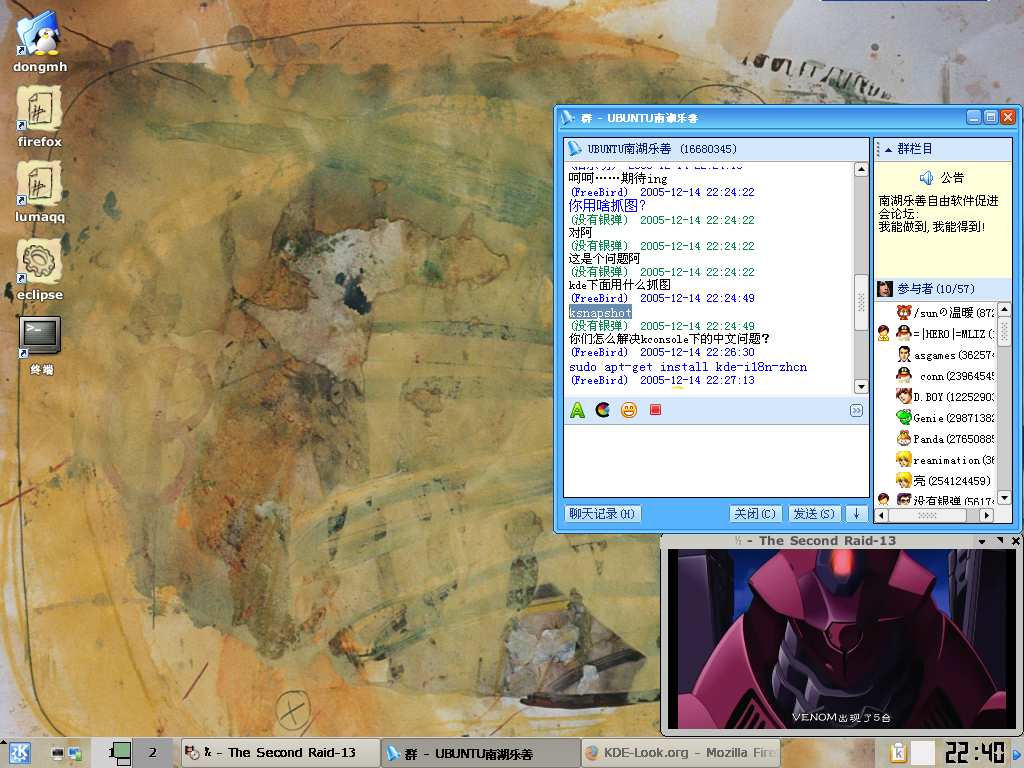Image resolution: width=1024 pixels, height=768 pixels.
Task: Click the red square icon in chat toolbar
Action: [656, 409]
